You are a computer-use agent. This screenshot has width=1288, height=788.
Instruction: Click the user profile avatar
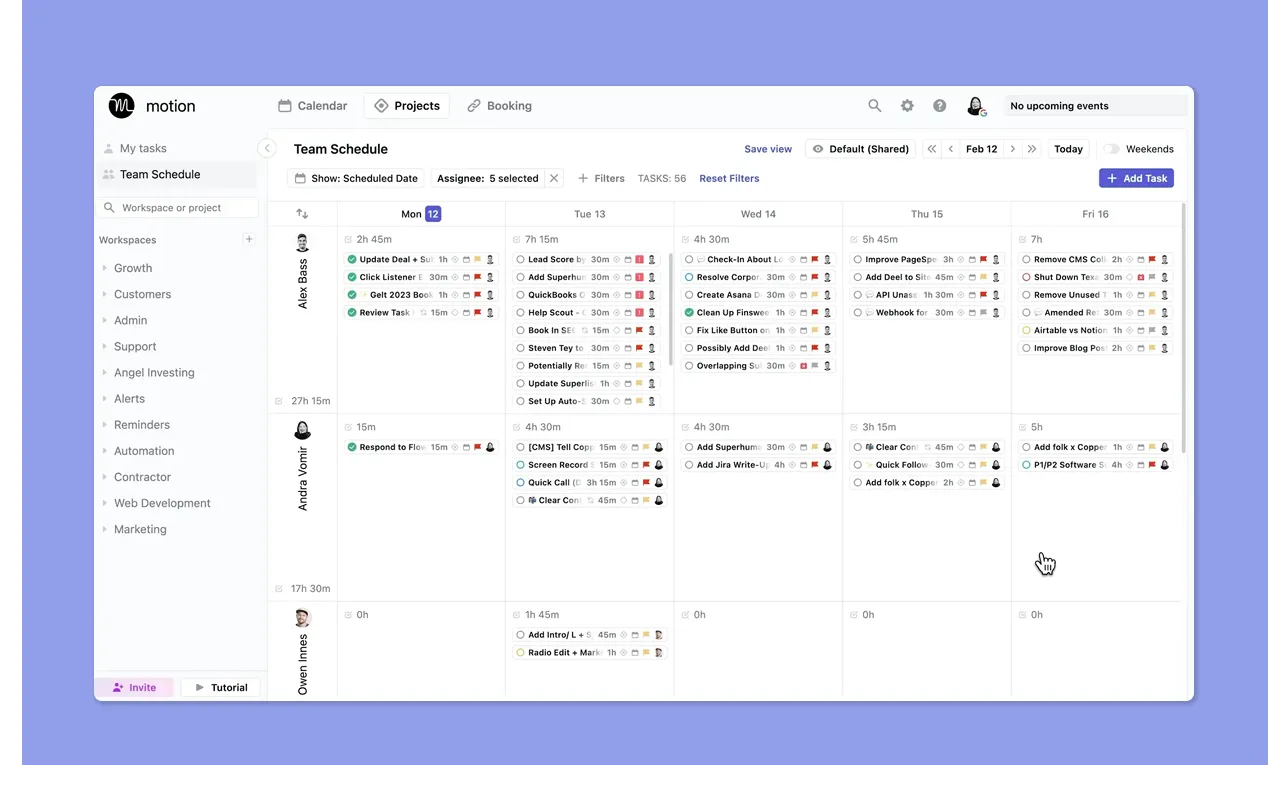975,105
